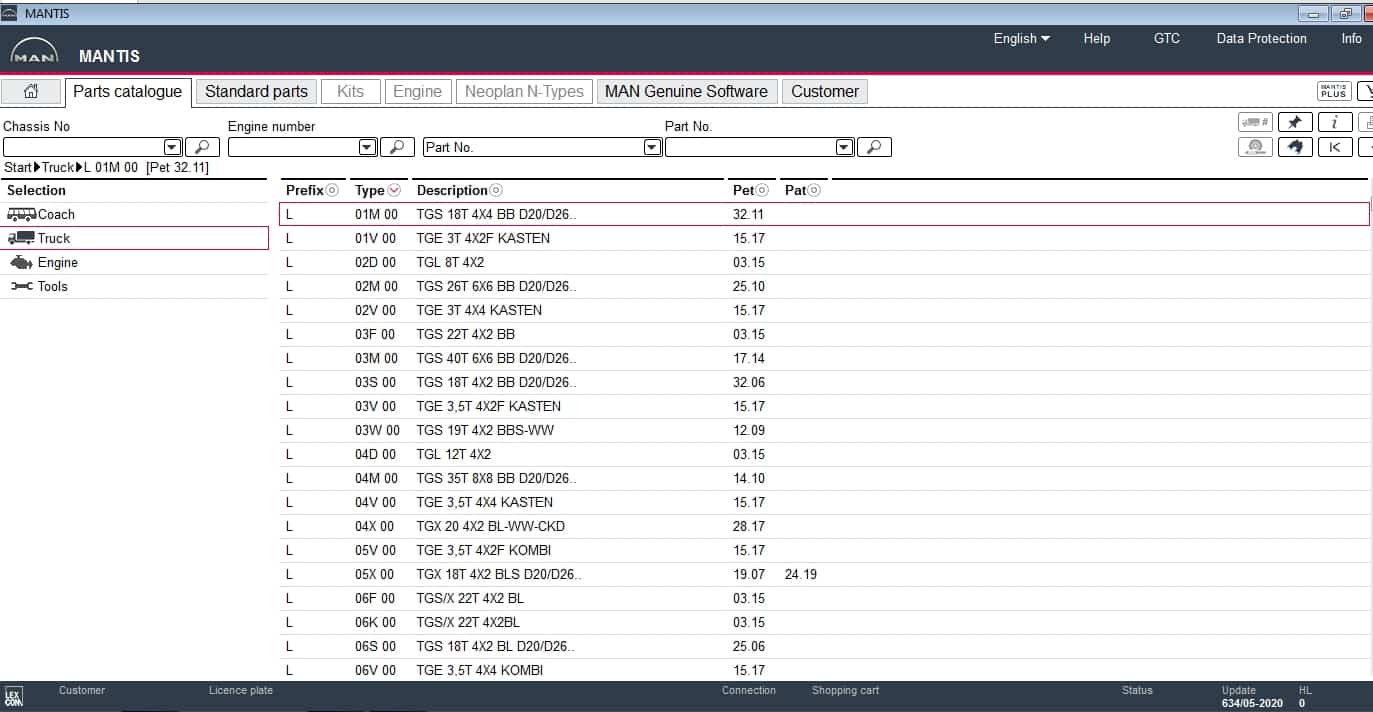Screen dimensions: 1373x712
Task: Select the row TGE 3T 4X2F KASTEN
Action: point(824,238)
